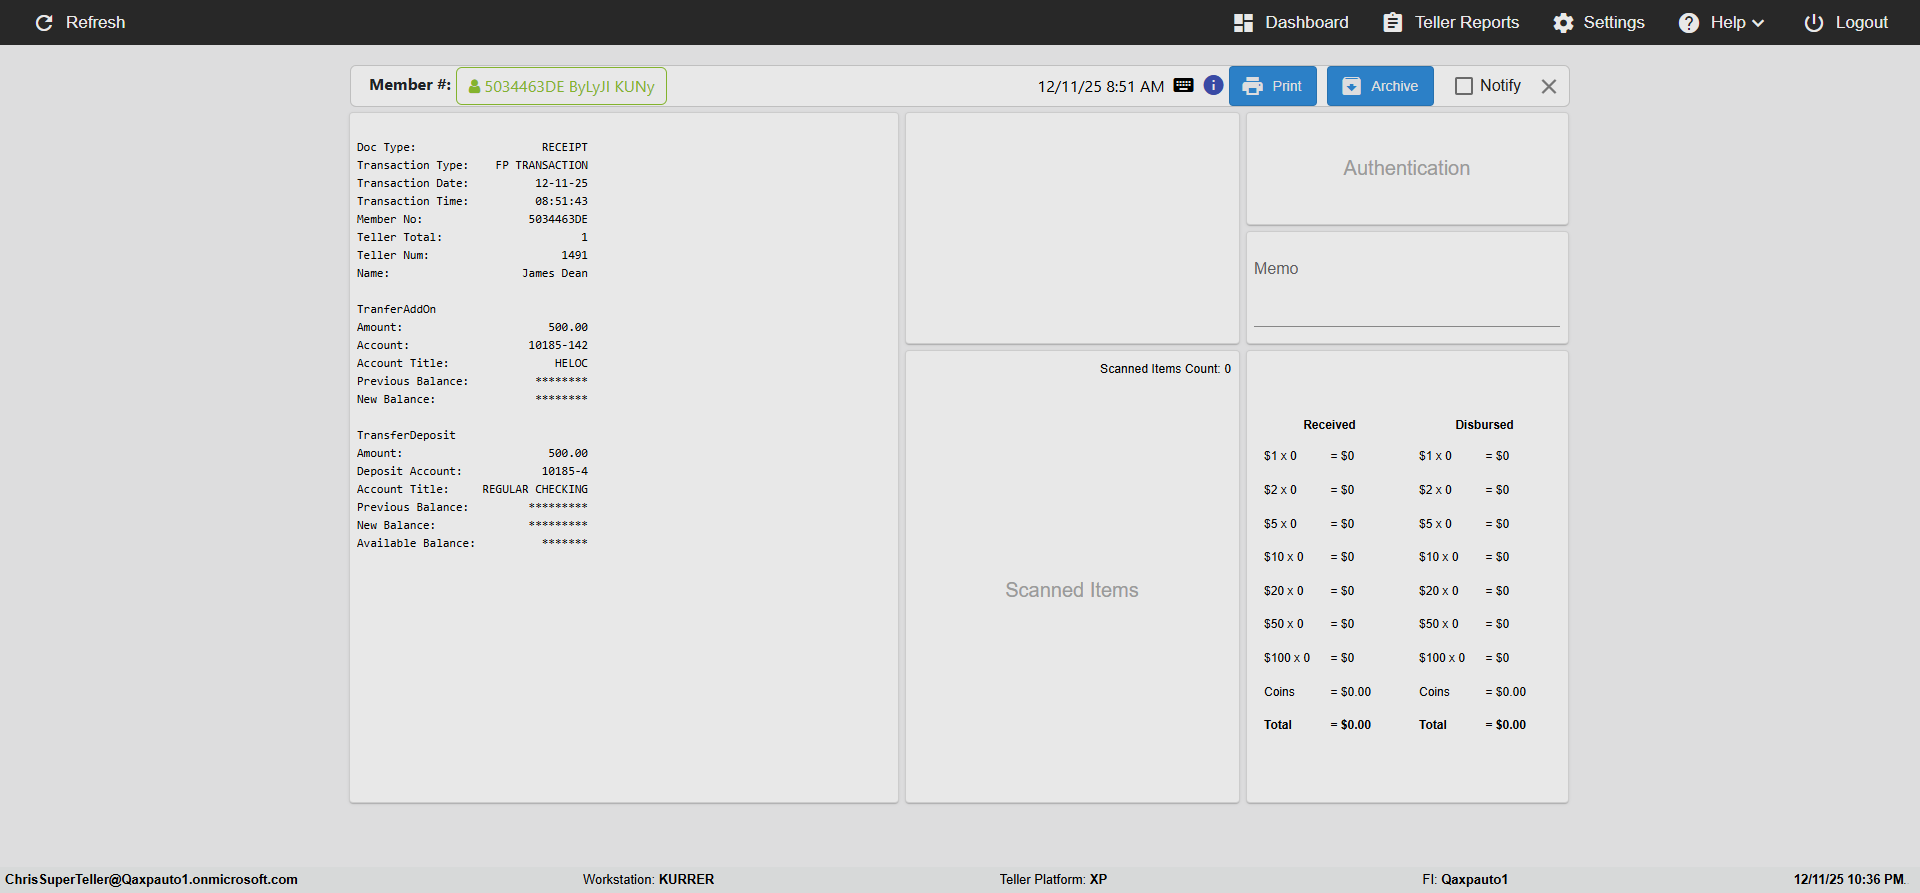The height and width of the screenshot is (893, 1920).
Task: Click the Archive button label
Action: 1394,86
